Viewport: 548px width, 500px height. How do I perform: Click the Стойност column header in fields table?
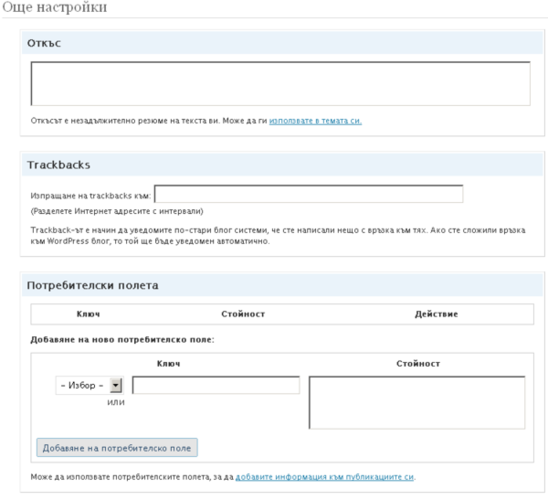tap(243, 314)
